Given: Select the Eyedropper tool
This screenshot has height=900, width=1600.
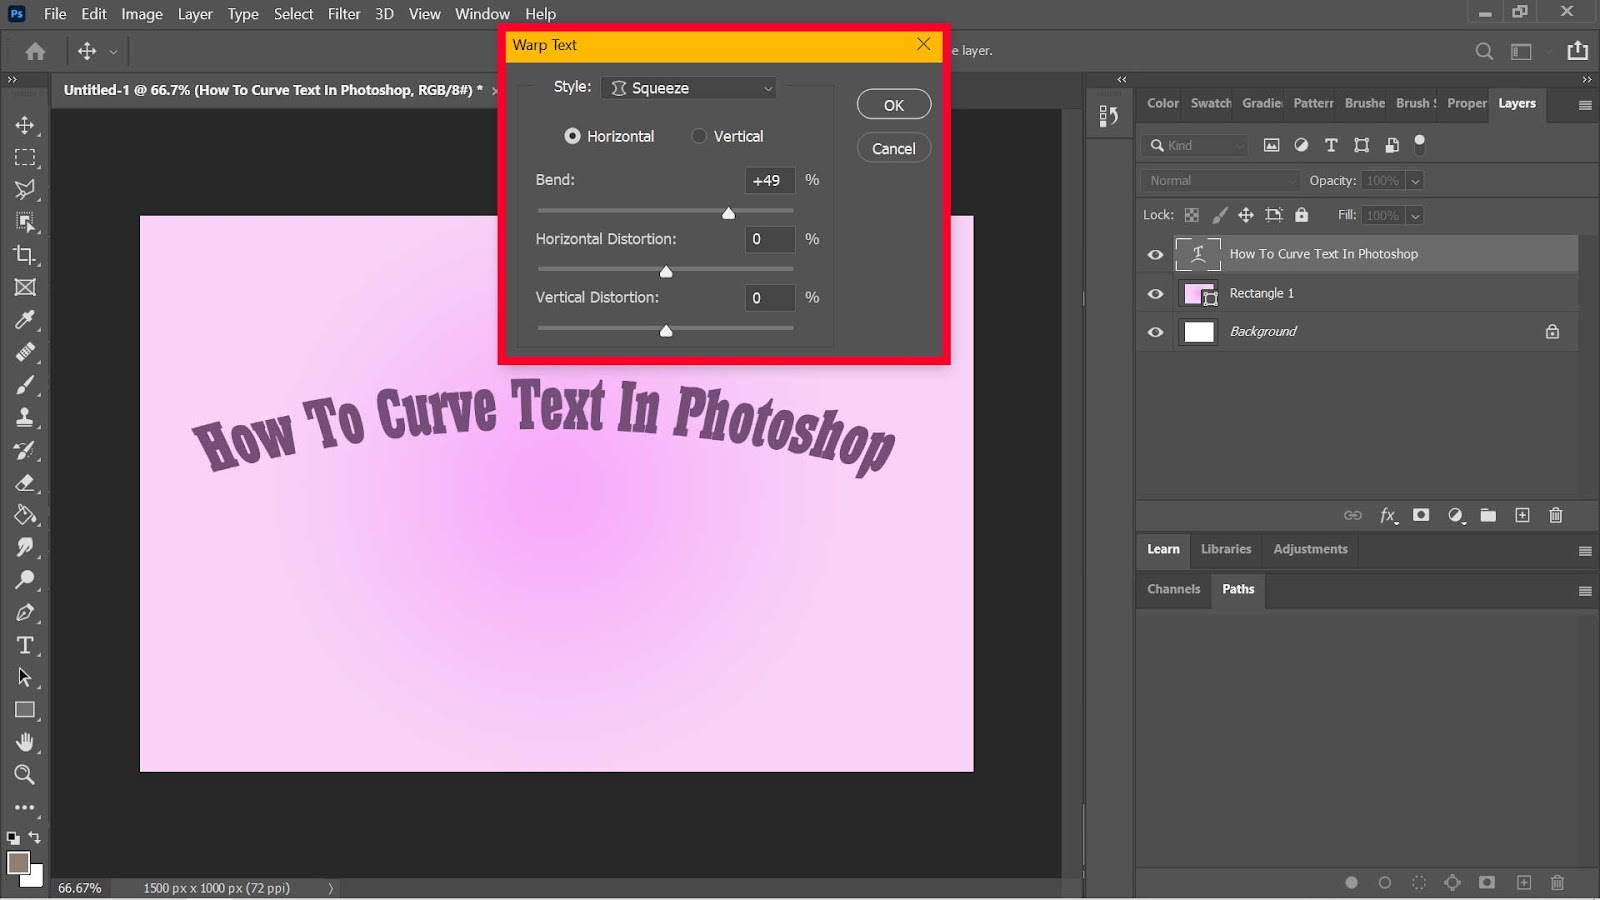Looking at the screenshot, I should (x=25, y=320).
